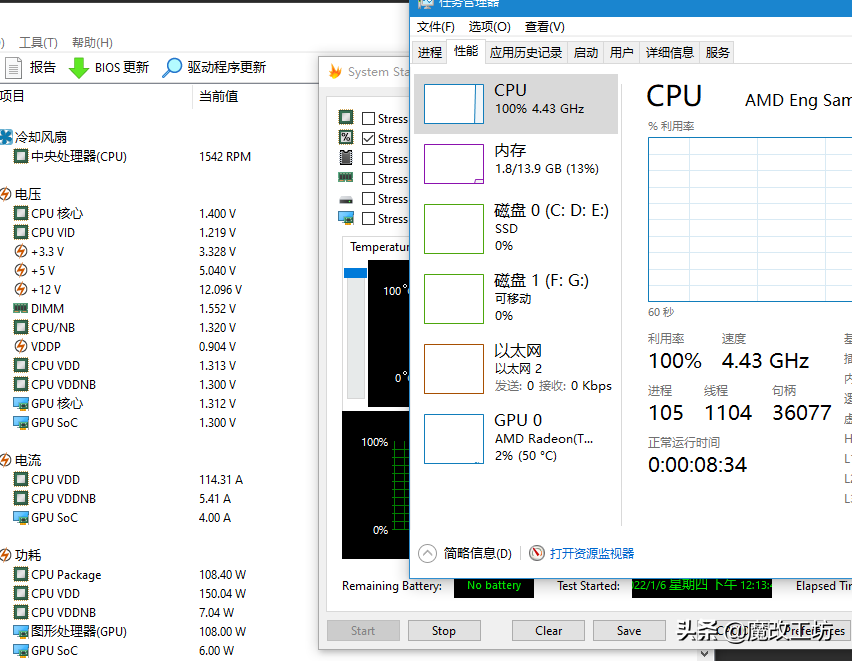Screen dimensions: 852x661
Task: Click the 当前值 column header
Action: tap(219, 97)
